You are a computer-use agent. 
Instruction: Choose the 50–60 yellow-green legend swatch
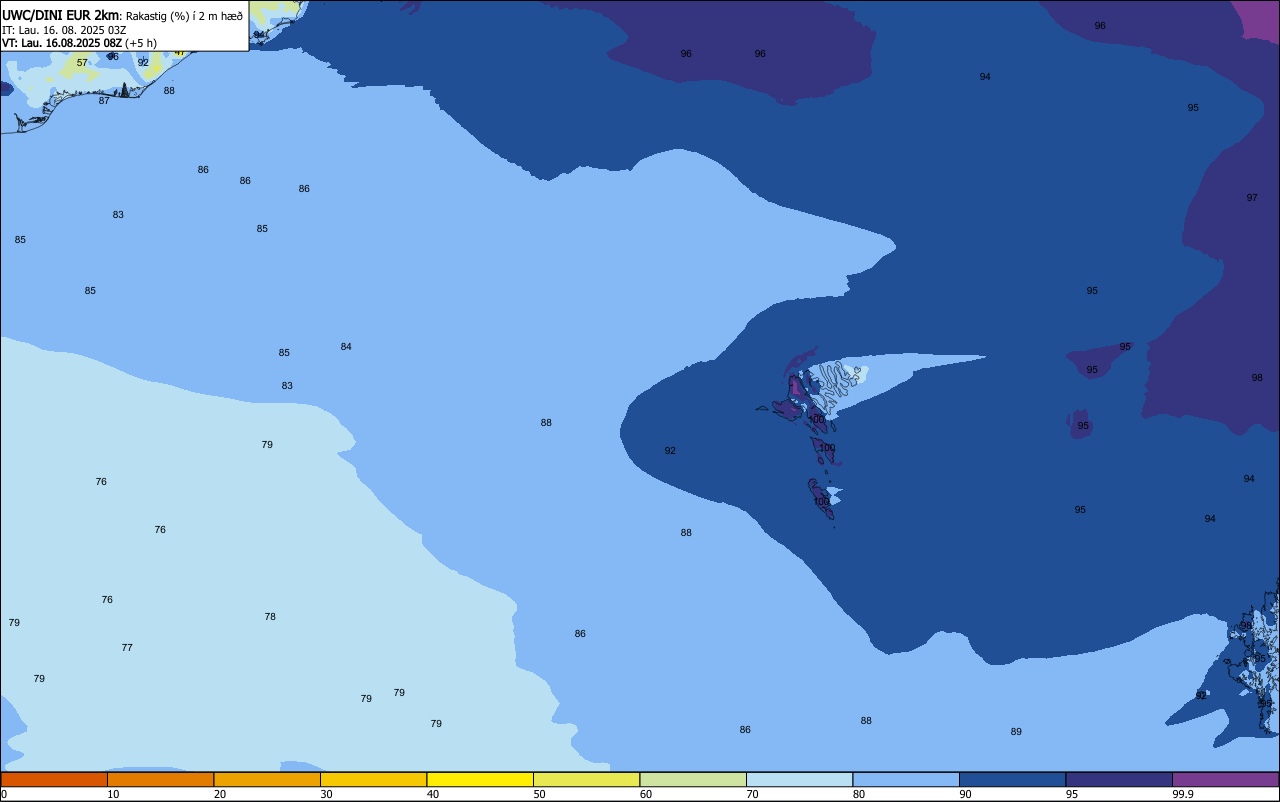(x=586, y=779)
